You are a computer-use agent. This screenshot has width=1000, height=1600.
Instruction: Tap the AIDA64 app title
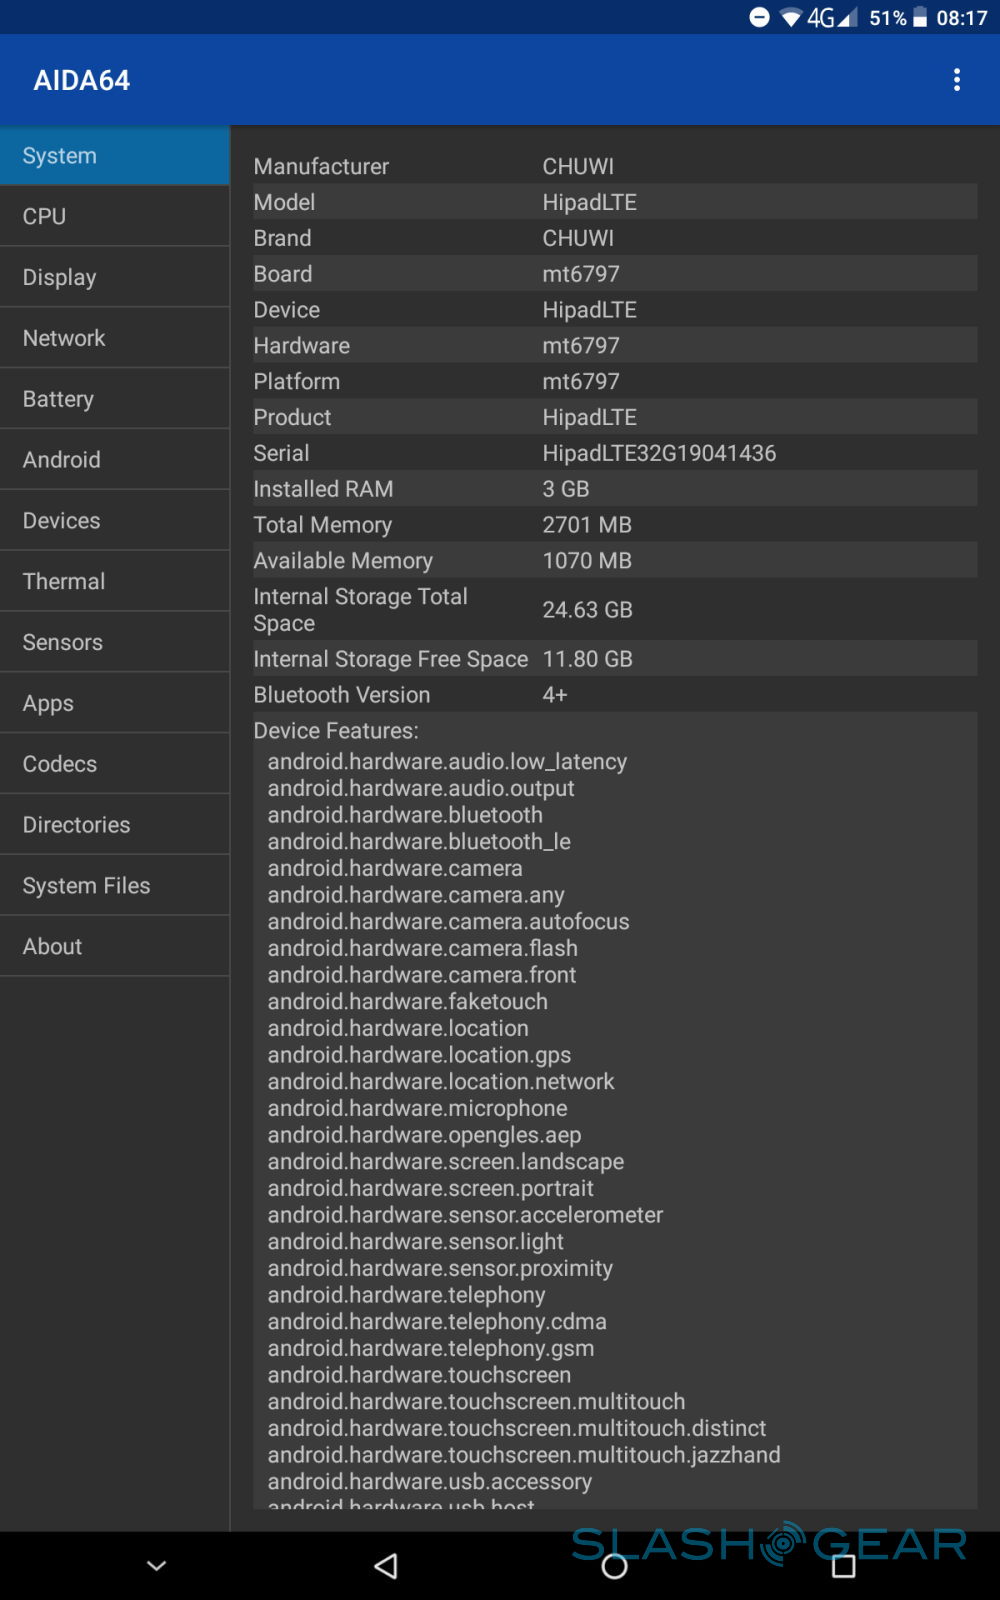(82, 80)
